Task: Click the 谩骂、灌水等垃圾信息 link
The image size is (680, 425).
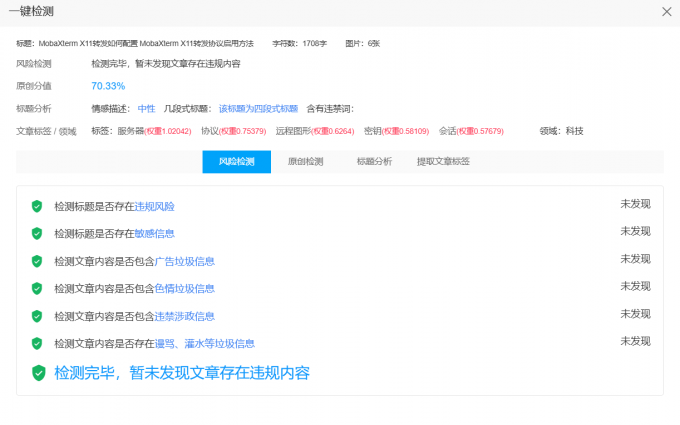Action: (x=205, y=343)
